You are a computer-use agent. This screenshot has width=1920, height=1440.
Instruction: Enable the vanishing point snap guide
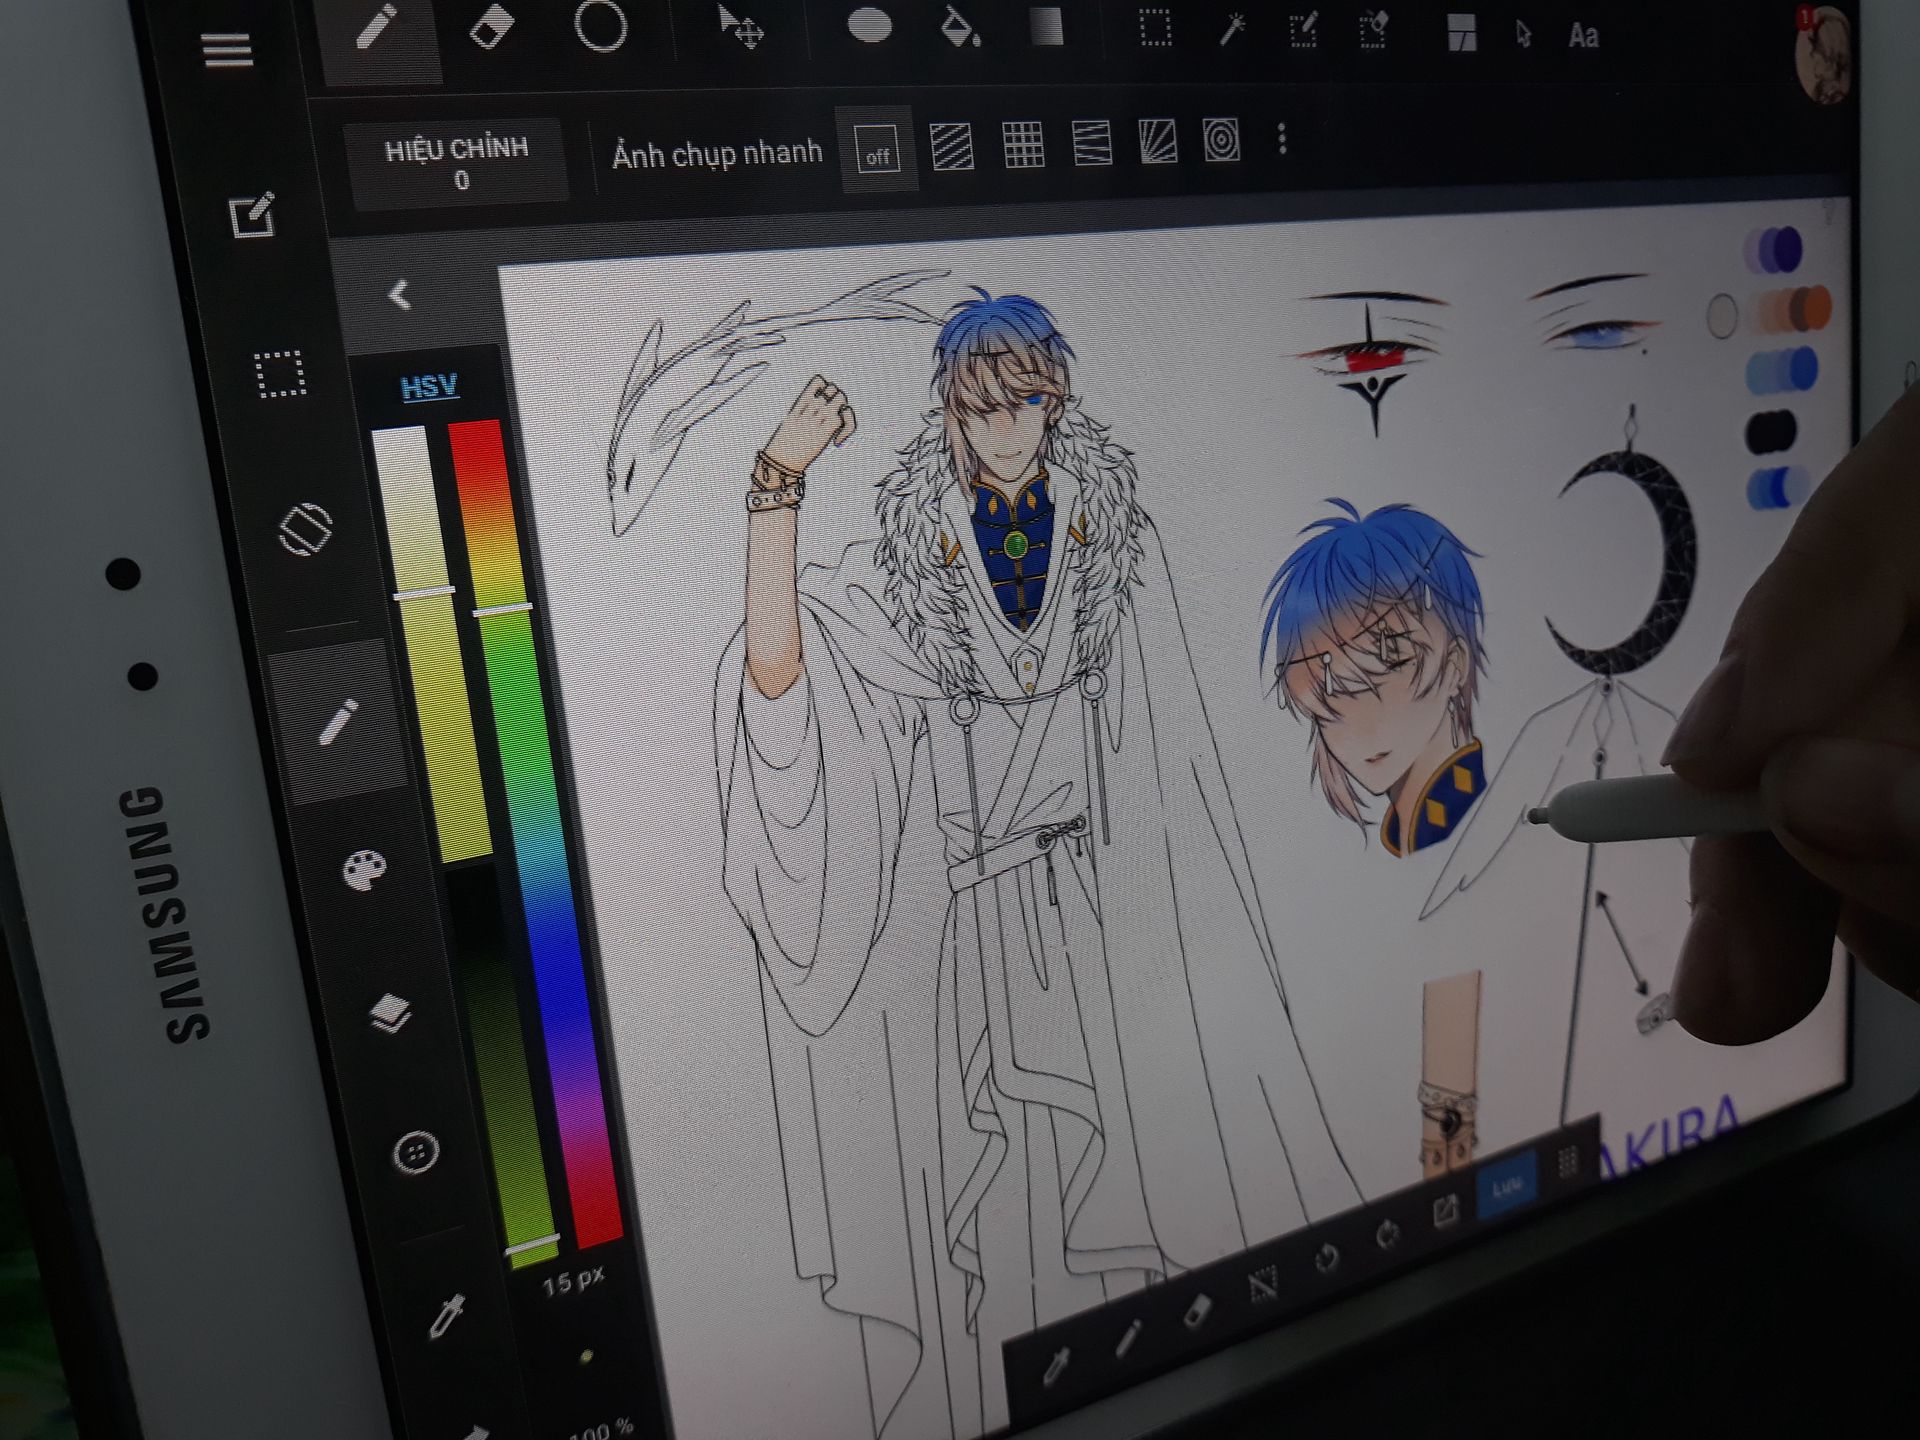1091,143
